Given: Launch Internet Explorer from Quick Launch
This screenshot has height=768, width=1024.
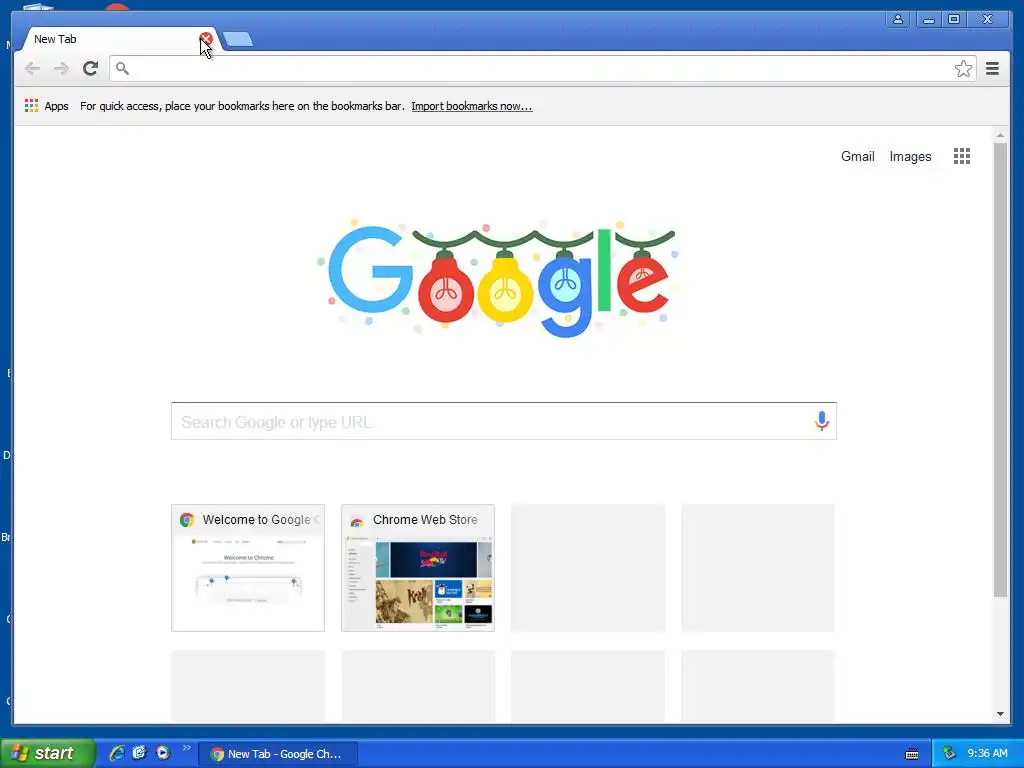Looking at the screenshot, I should pyautogui.click(x=117, y=753).
